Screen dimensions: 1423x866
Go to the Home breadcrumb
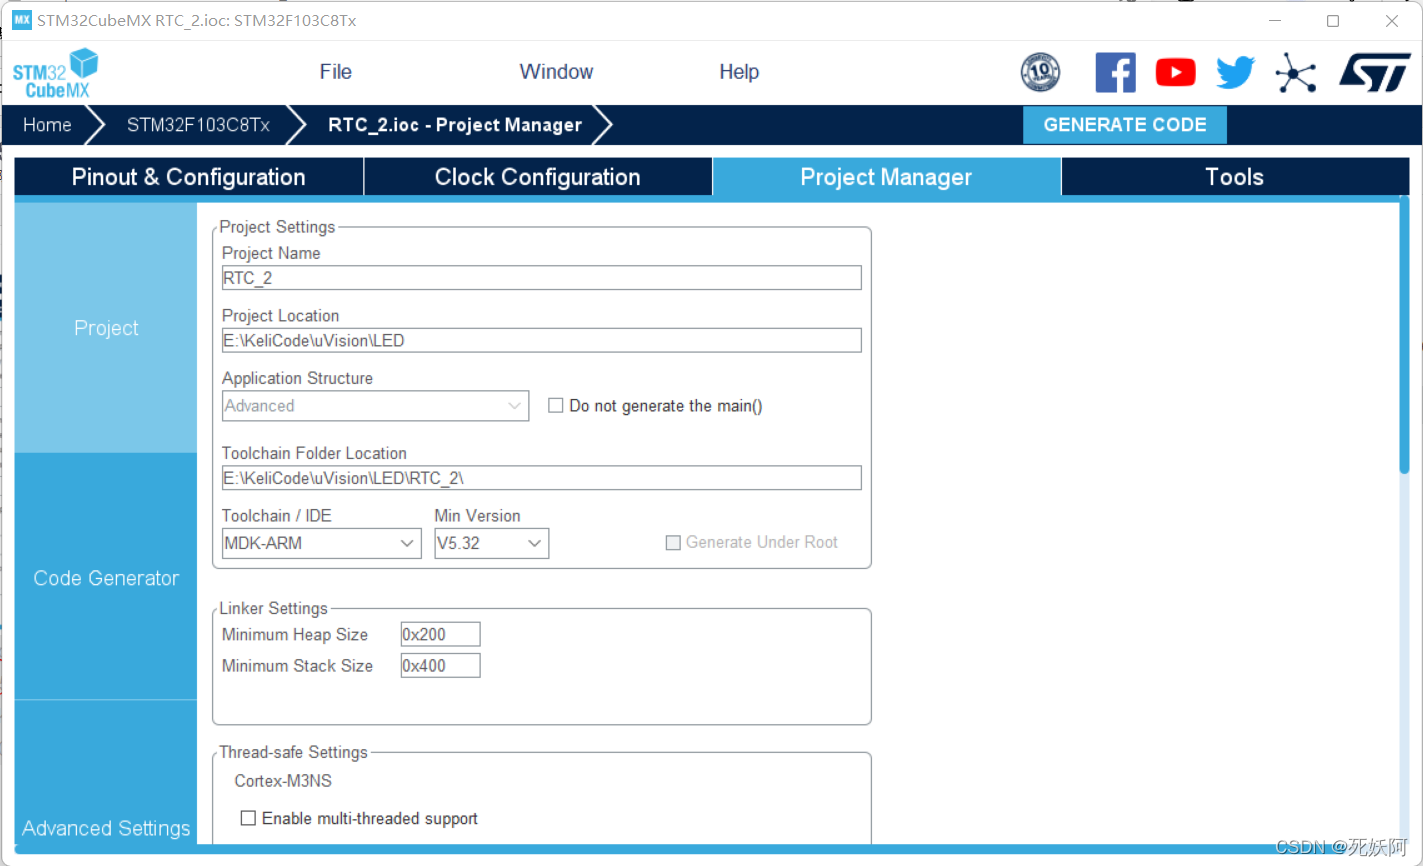coord(47,125)
